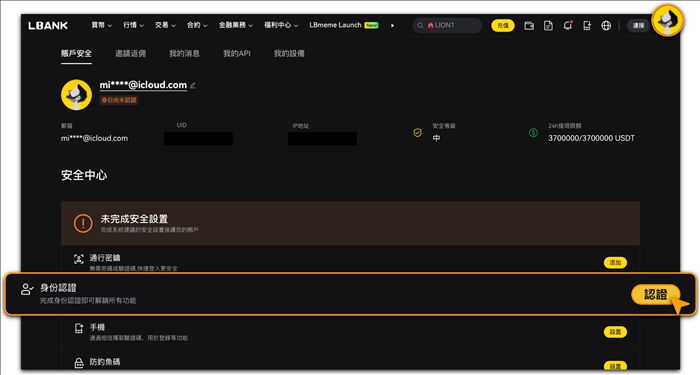Open the user avatar menu in top bar
Viewport: 700px width, 375px height.
(x=667, y=21)
